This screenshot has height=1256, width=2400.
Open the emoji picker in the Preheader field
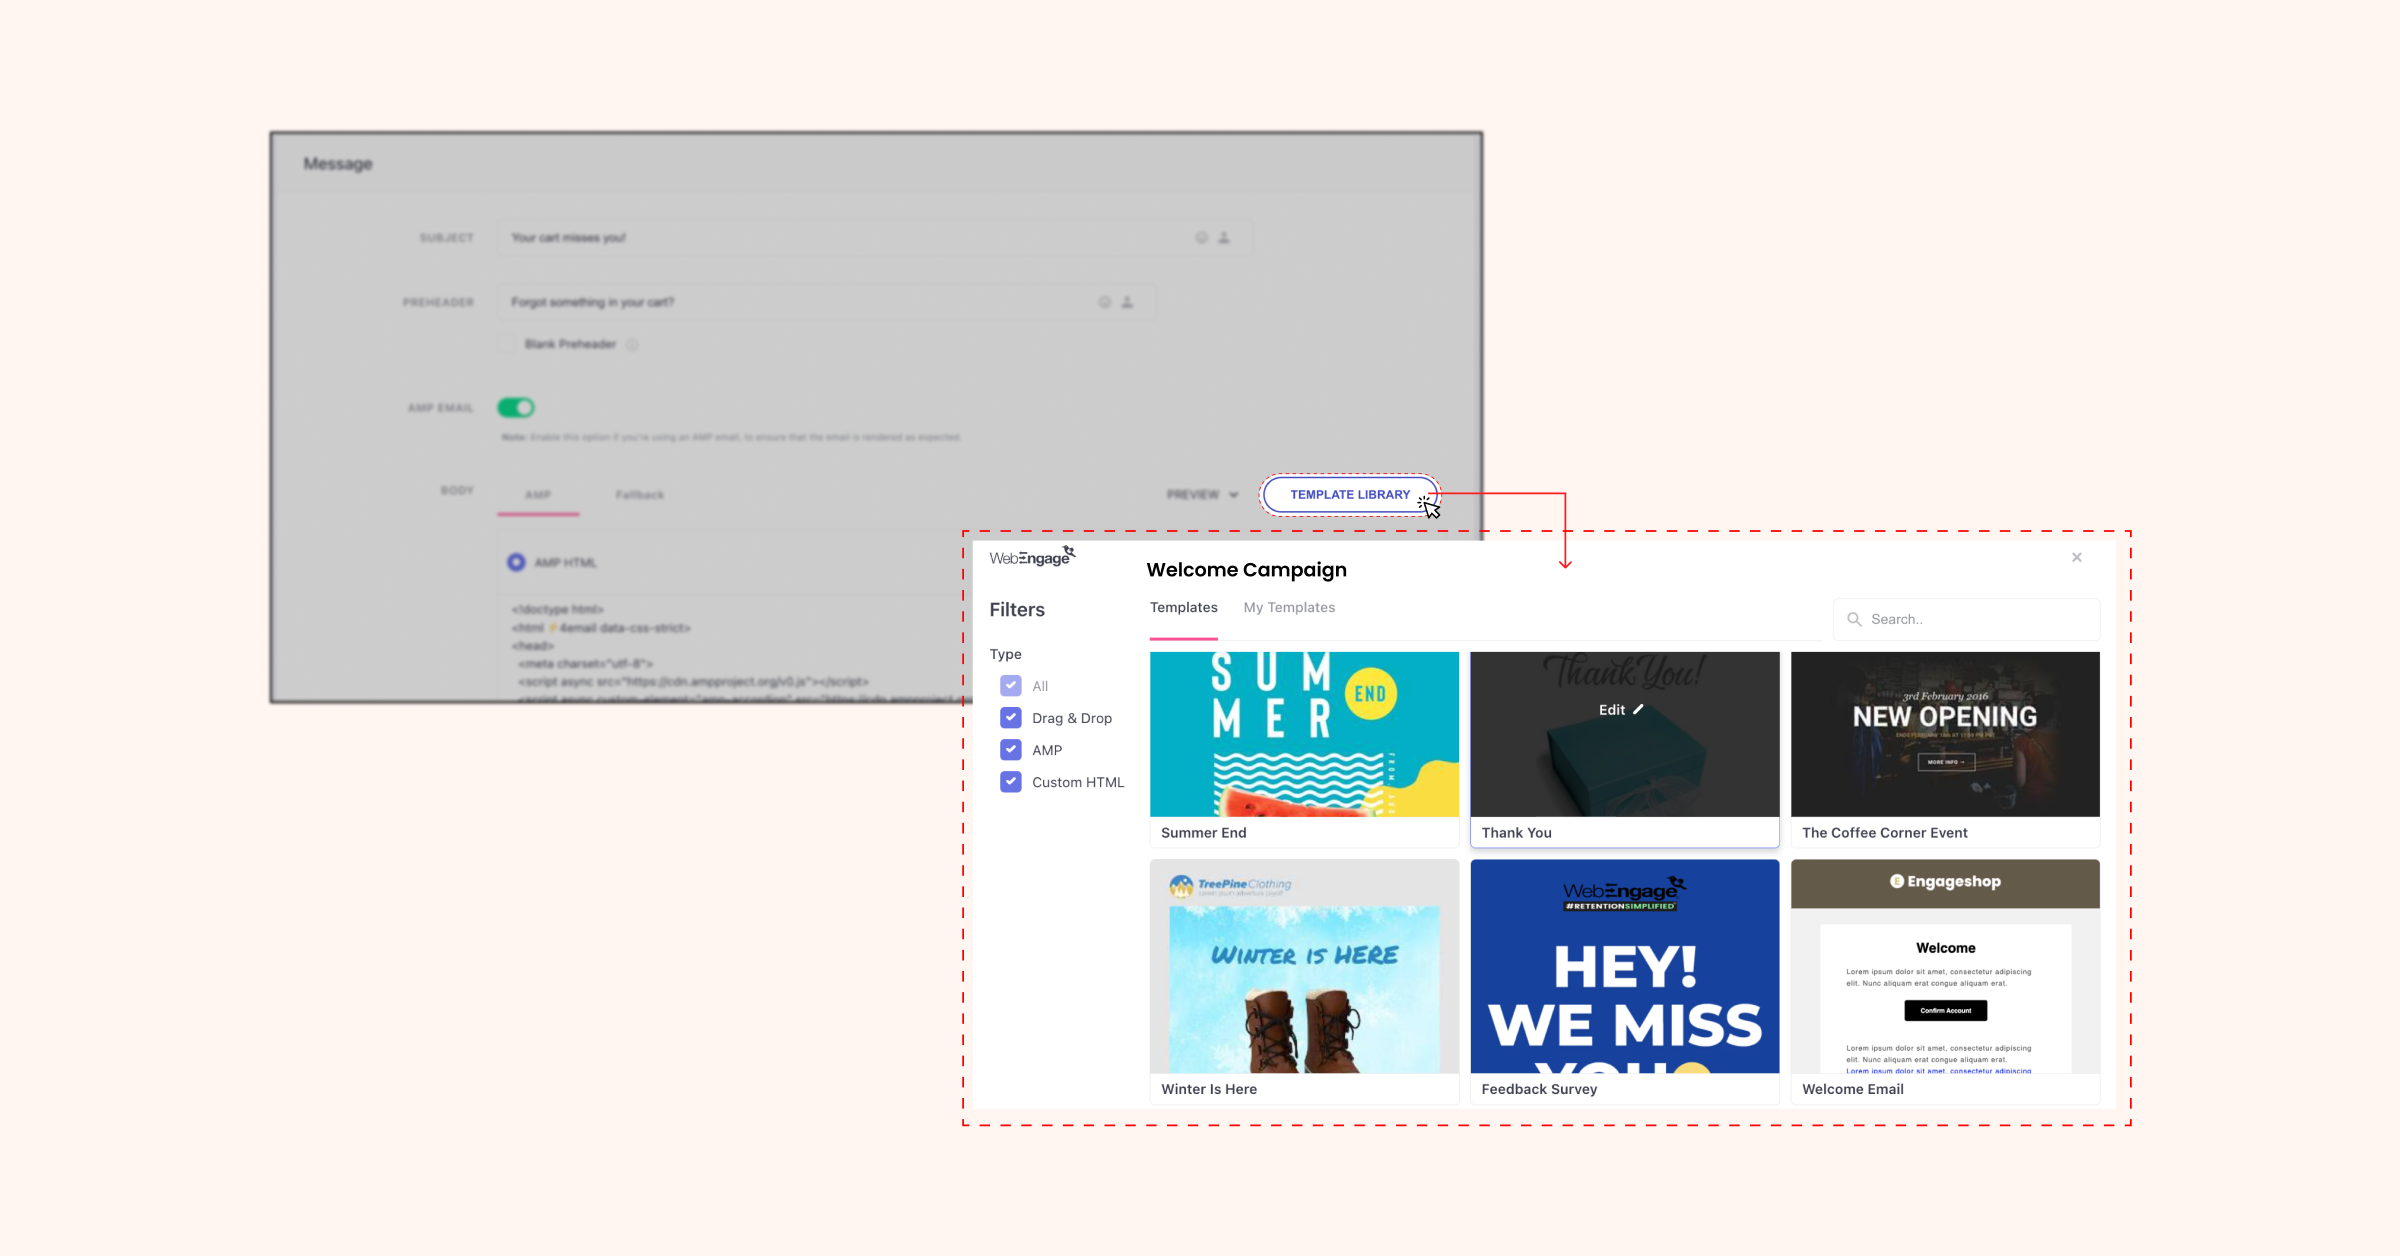pos(1103,301)
